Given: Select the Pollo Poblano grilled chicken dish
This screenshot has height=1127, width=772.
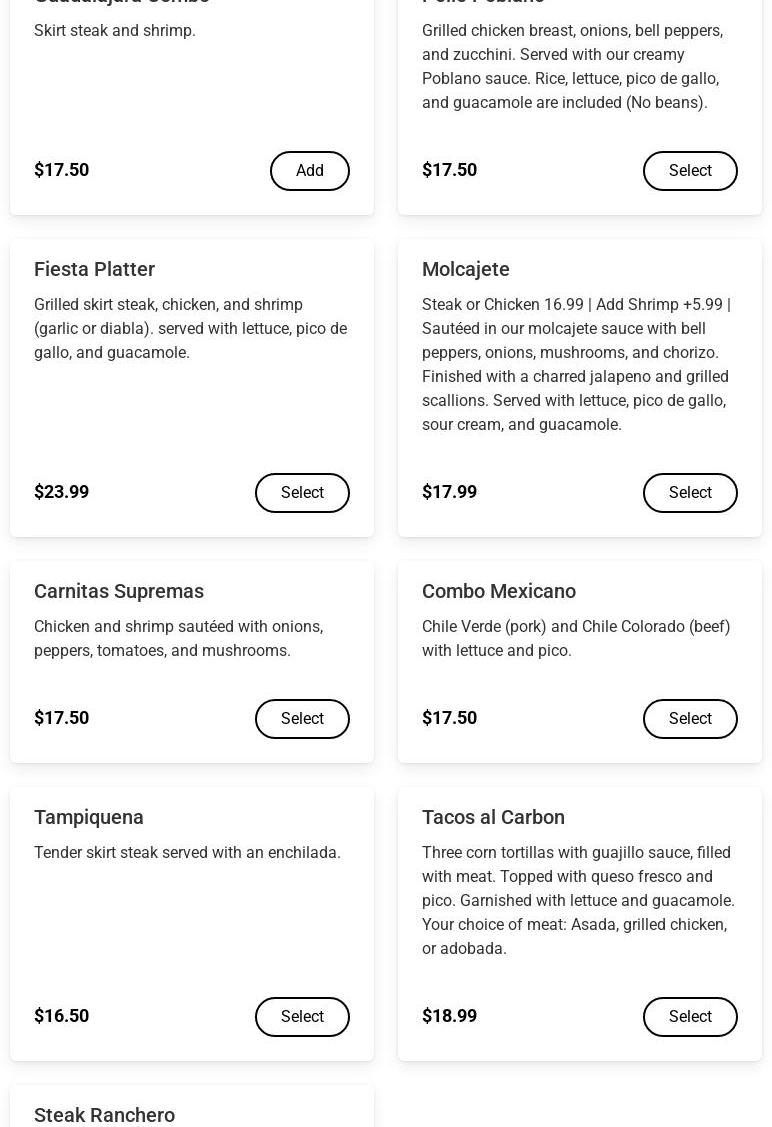Looking at the screenshot, I should click(690, 171).
